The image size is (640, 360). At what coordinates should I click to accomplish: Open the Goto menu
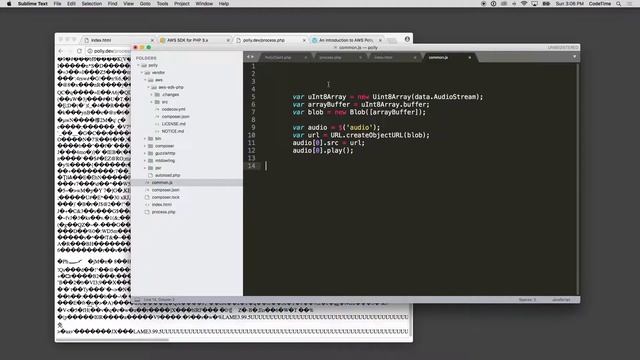click(145, 4)
